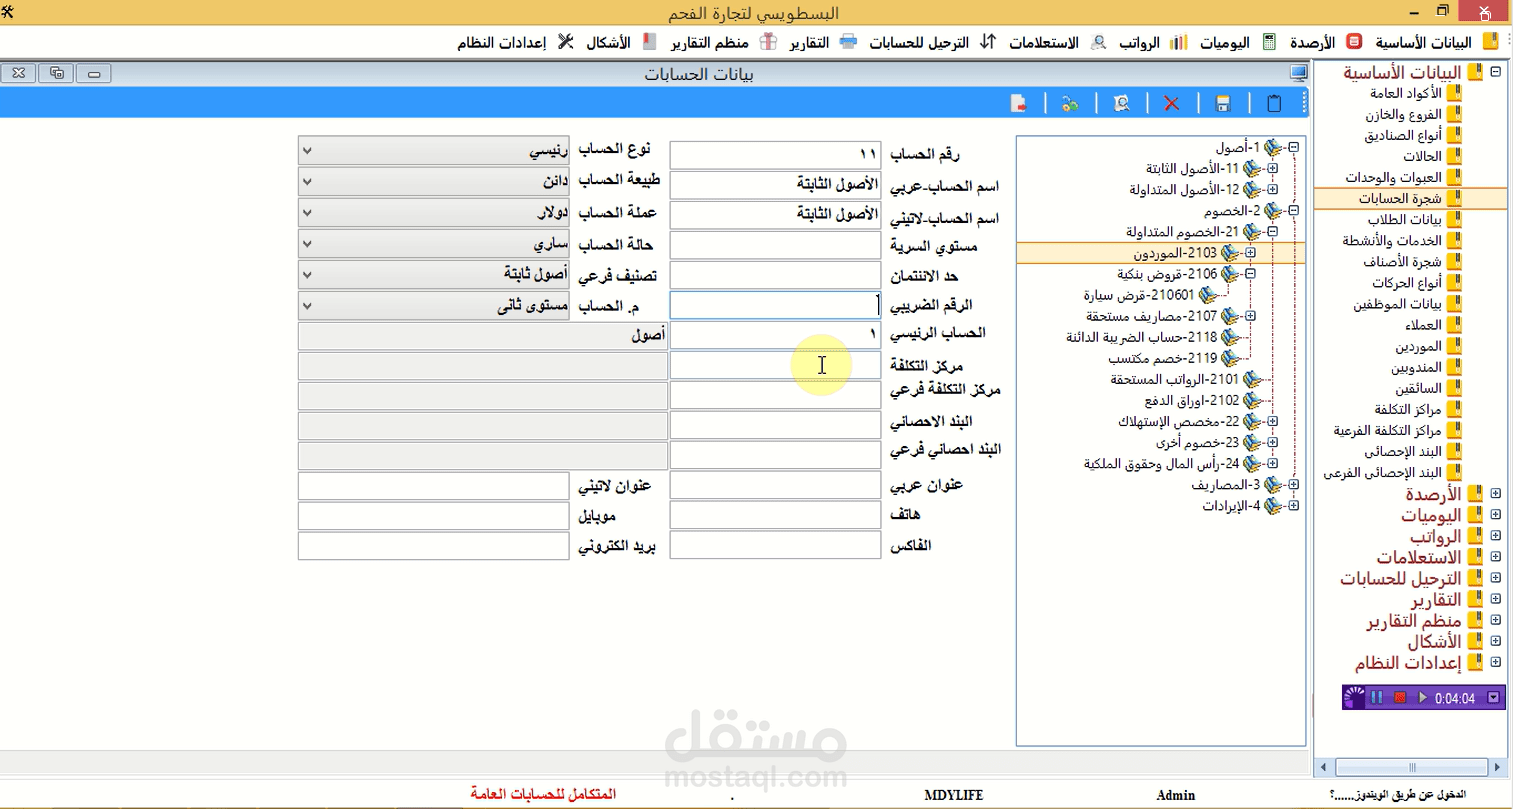
Task: Click the رقم الحساب input field
Action: 775,154
